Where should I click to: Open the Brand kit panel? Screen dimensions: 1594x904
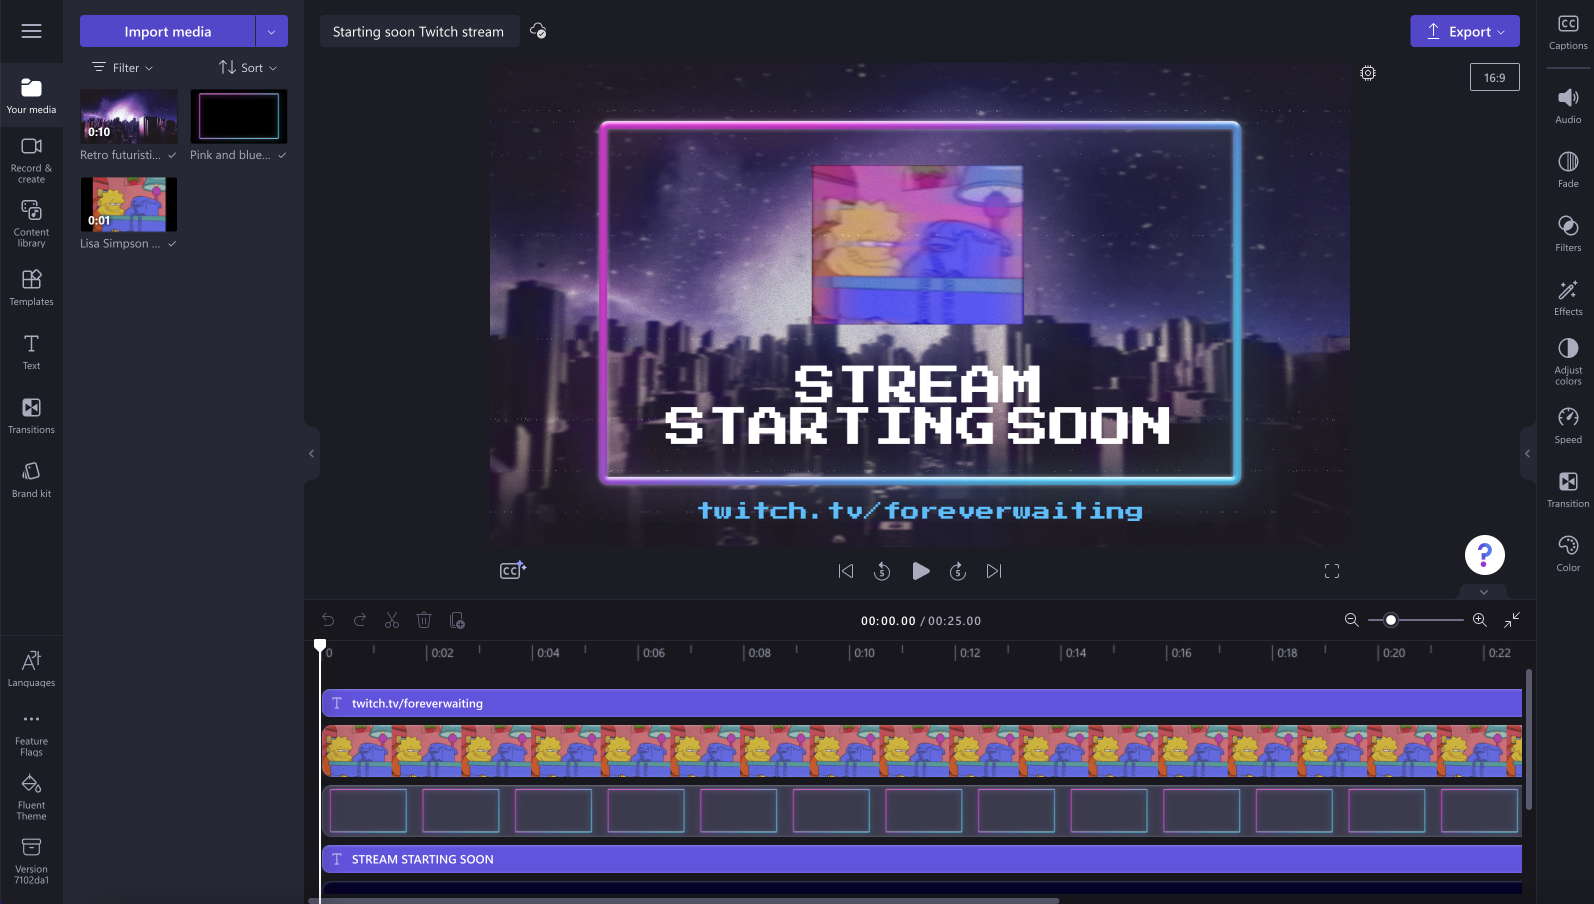tap(31, 479)
